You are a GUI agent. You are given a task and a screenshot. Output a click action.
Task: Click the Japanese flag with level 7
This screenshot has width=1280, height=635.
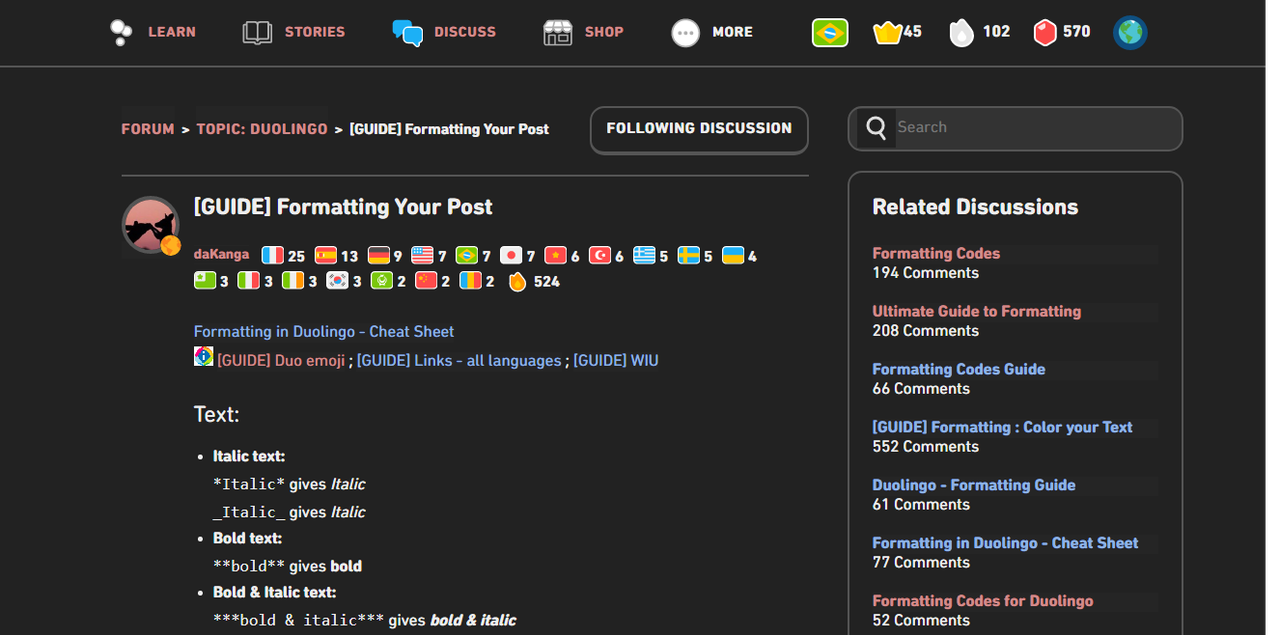[511, 256]
